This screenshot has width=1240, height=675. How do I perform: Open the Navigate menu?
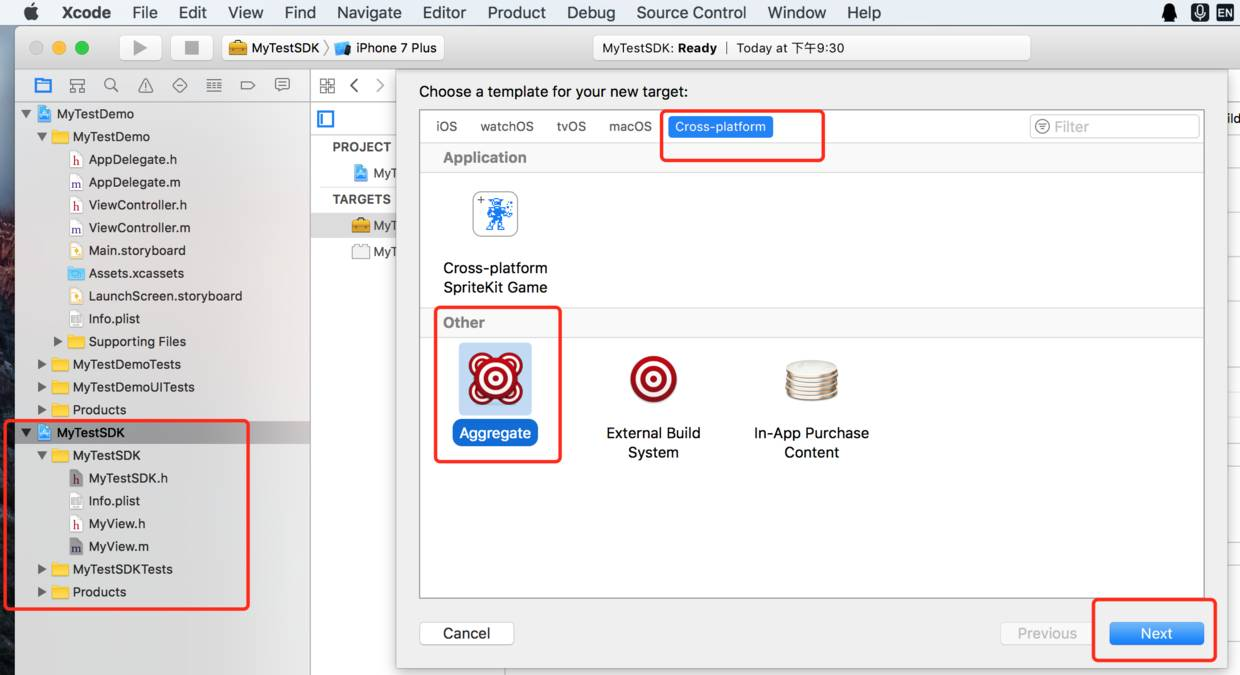pos(369,12)
